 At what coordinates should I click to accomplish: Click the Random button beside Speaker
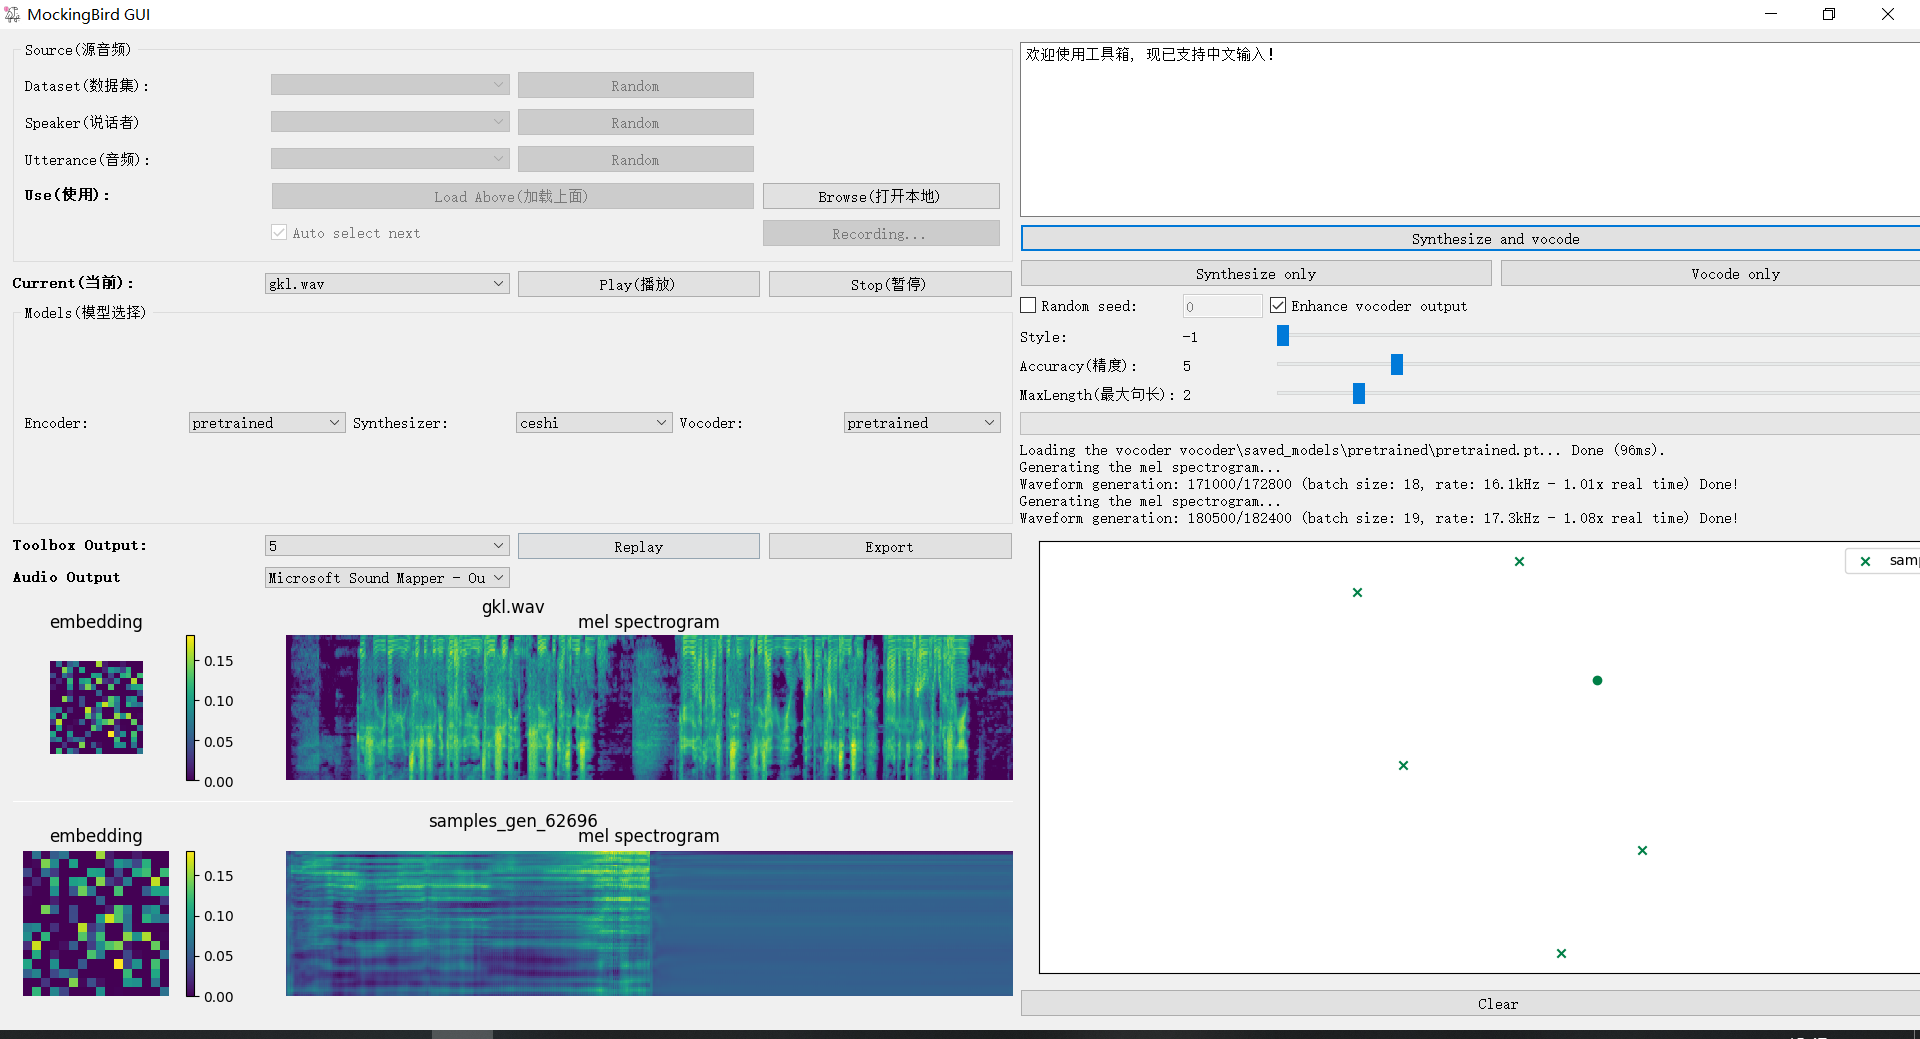(635, 122)
